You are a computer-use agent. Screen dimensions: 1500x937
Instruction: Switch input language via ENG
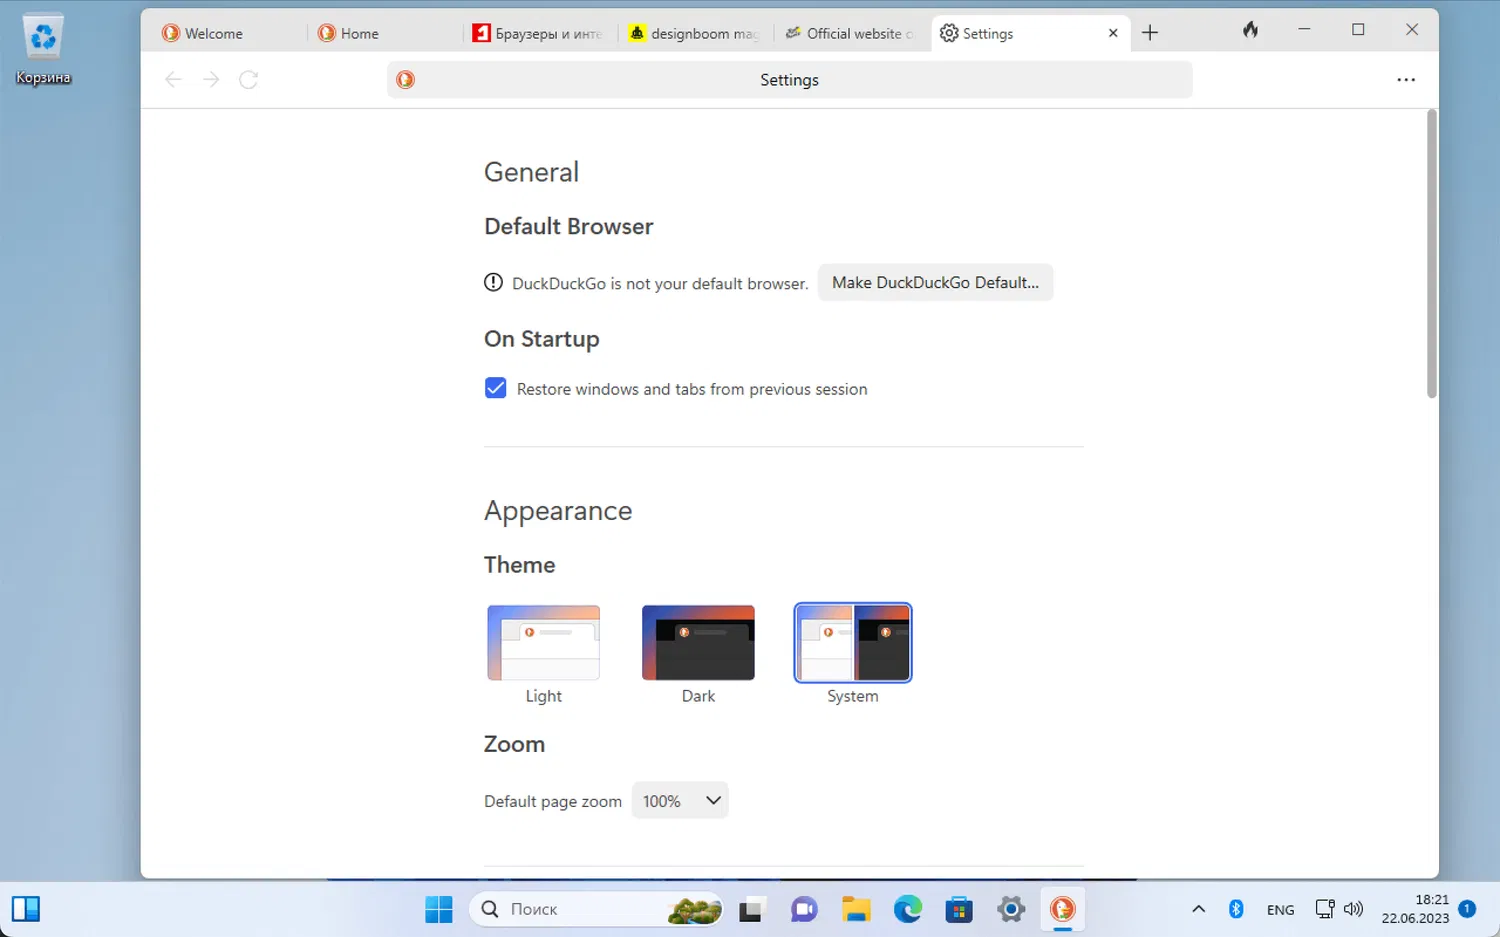click(1280, 910)
